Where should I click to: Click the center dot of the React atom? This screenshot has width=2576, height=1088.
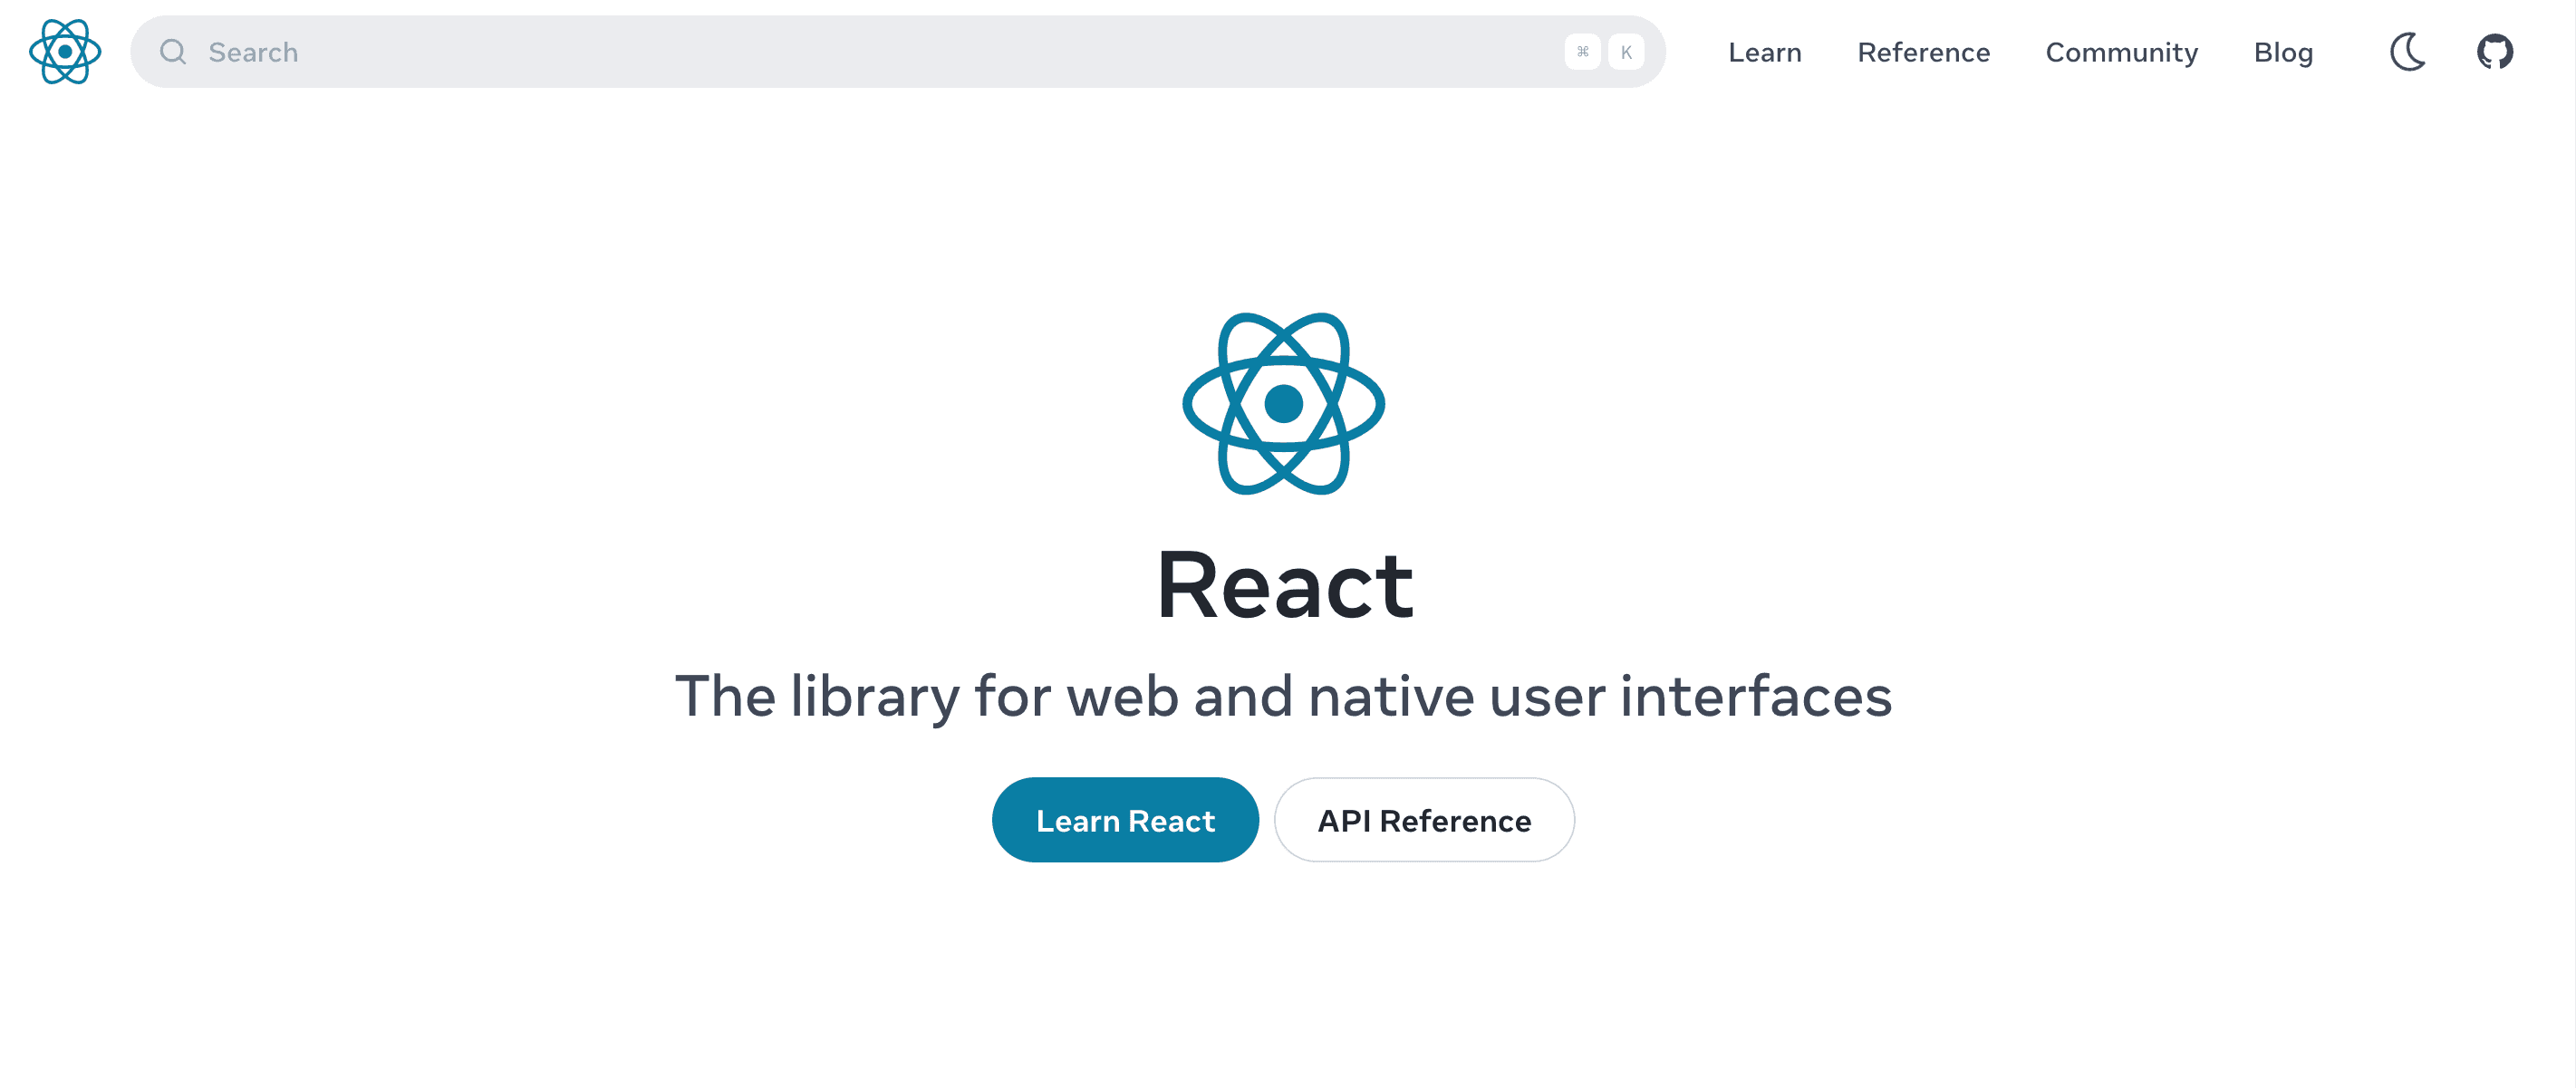pyautogui.click(x=1284, y=404)
